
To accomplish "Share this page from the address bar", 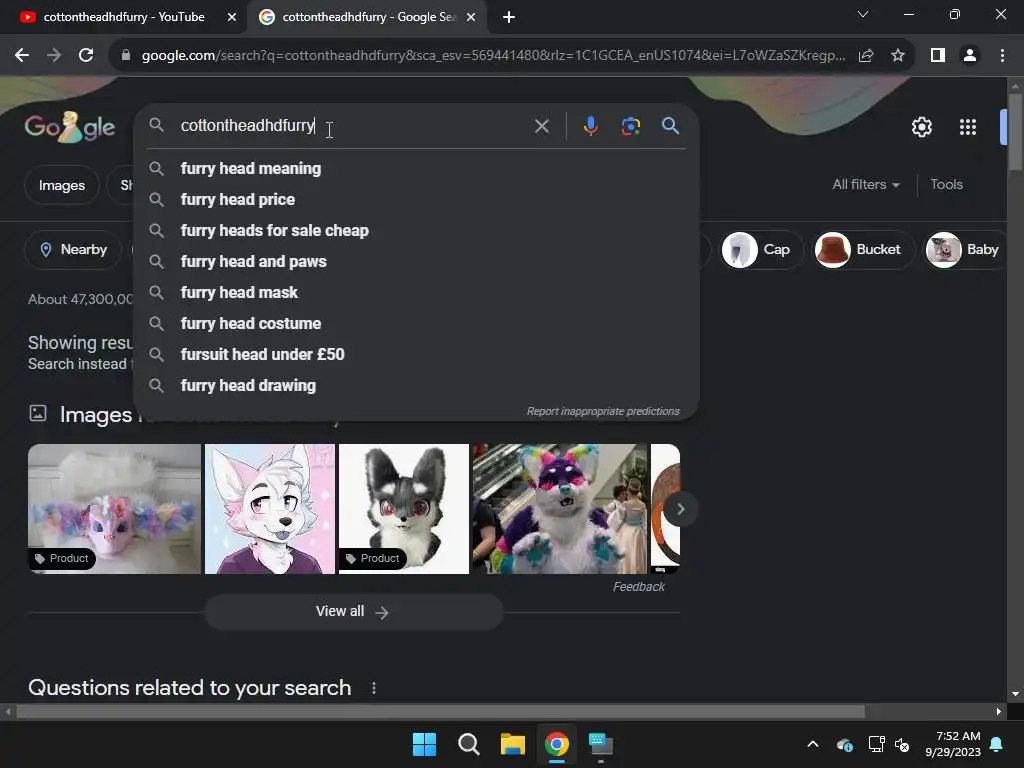I will pyautogui.click(x=866, y=56).
